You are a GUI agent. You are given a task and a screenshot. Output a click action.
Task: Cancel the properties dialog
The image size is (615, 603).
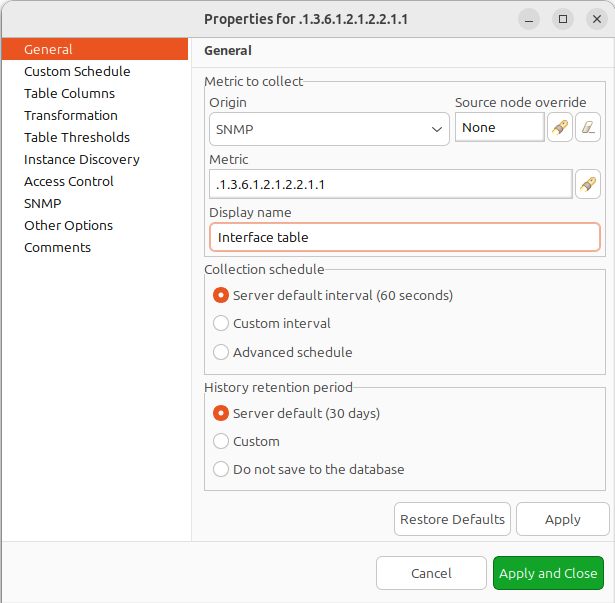[431, 573]
